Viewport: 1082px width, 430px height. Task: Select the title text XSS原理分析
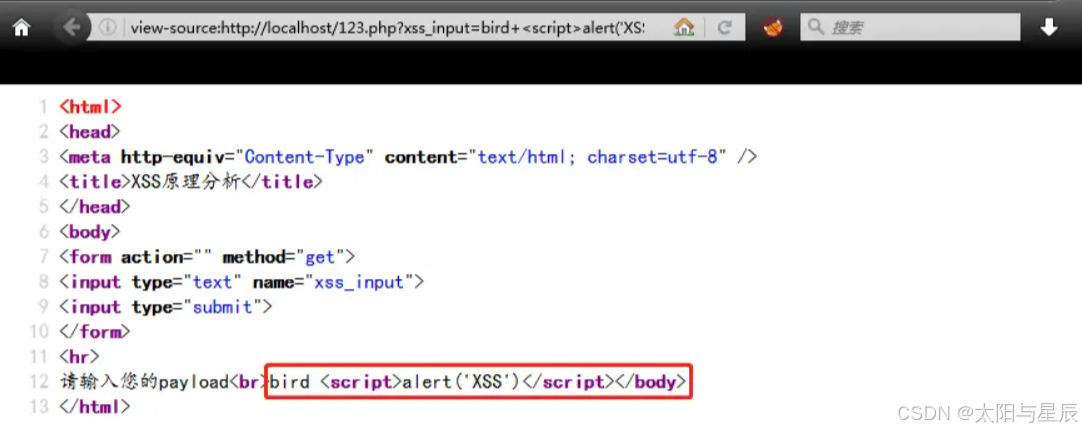(184, 182)
